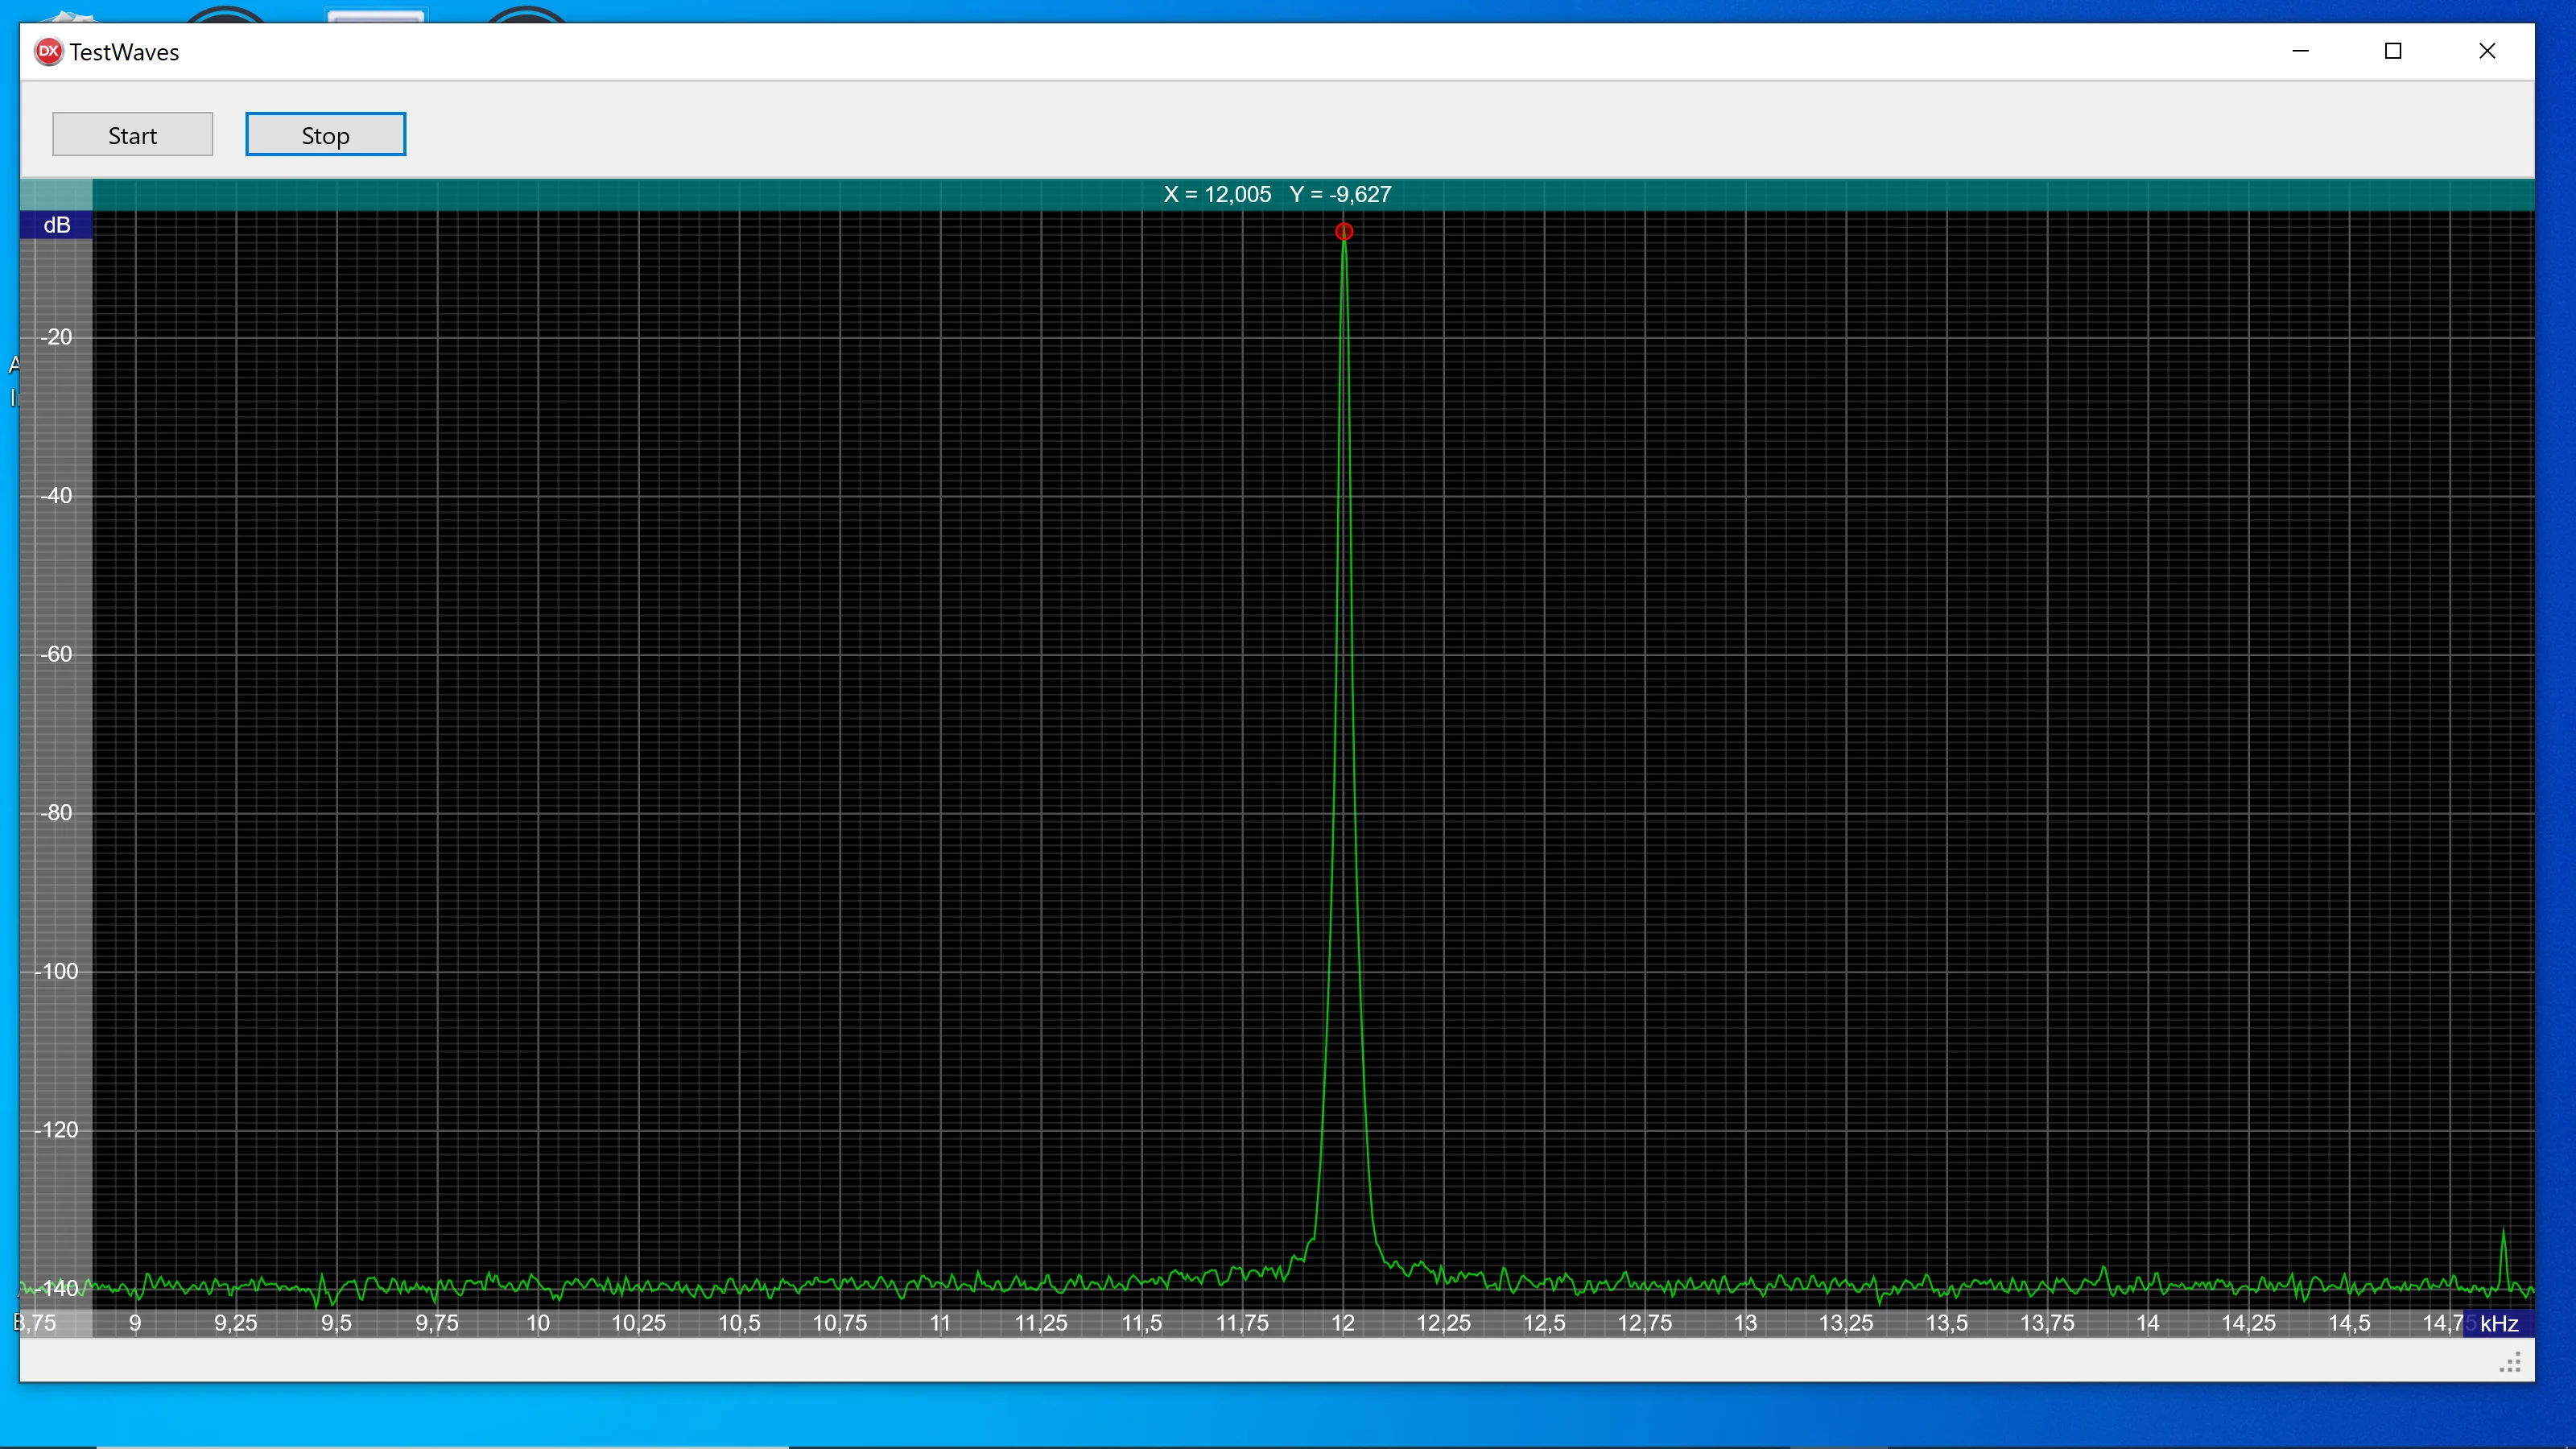Click the window resize grip
This screenshot has height=1449, width=2576.
click(x=2510, y=1363)
